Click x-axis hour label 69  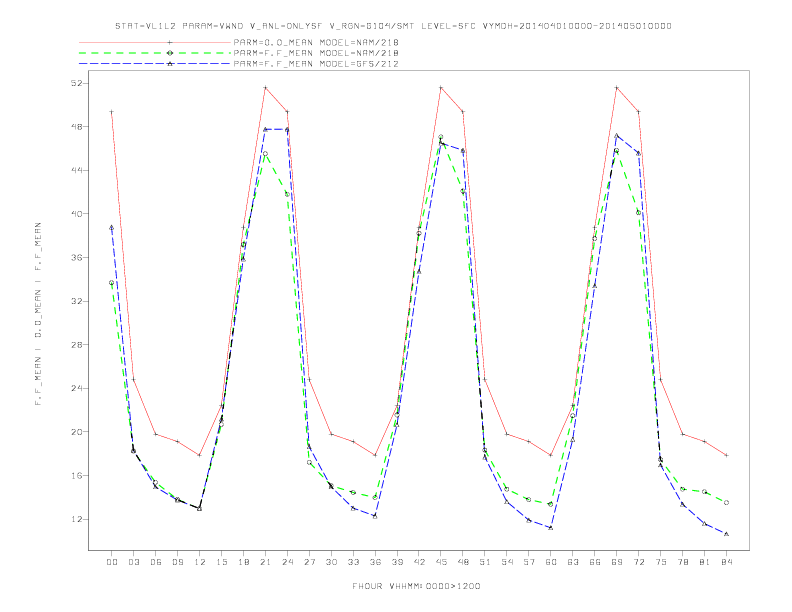pyautogui.click(x=617, y=562)
